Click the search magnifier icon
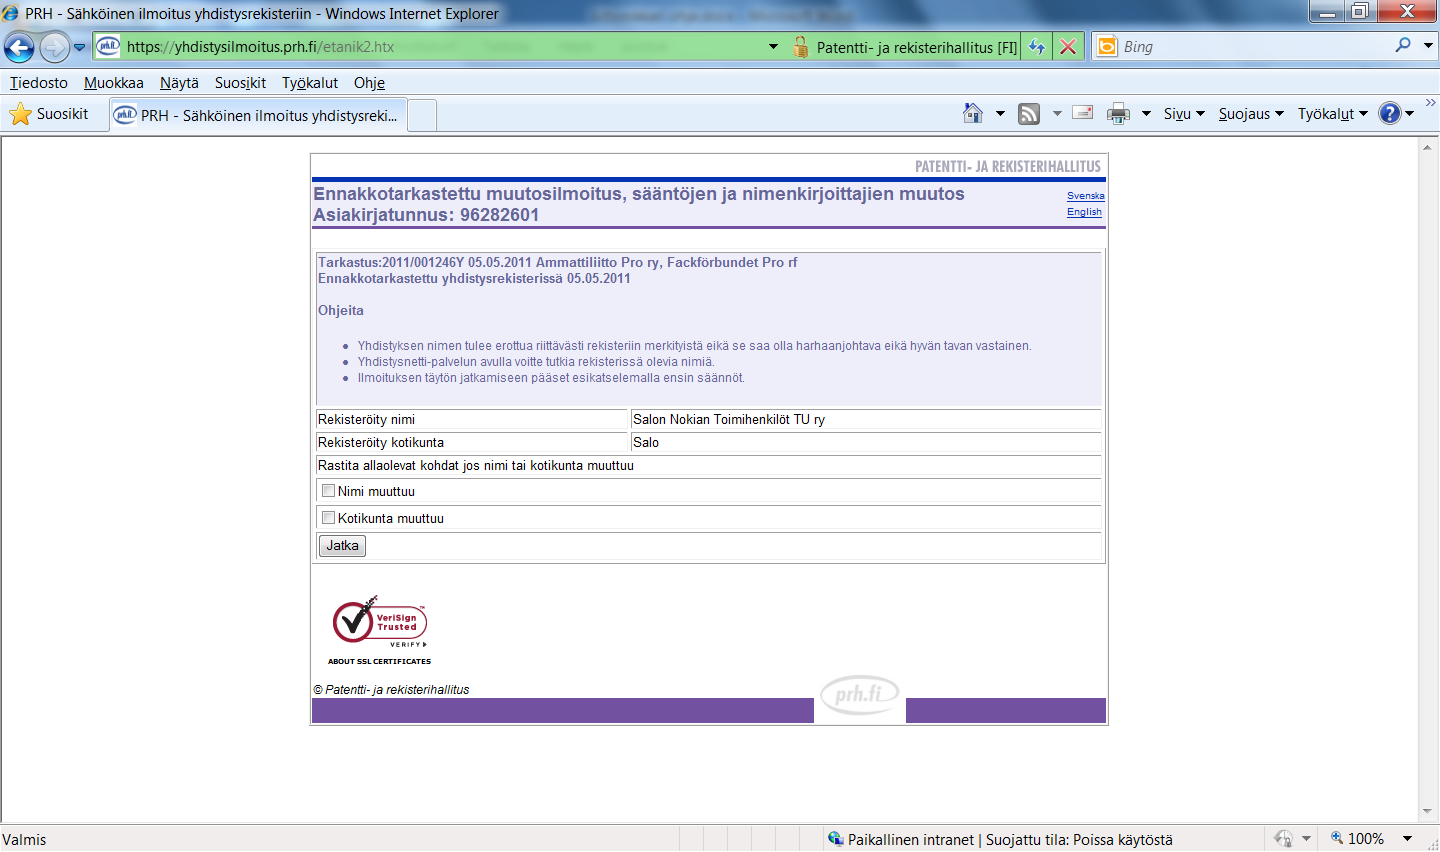The height and width of the screenshot is (852, 1440). coord(1404,45)
